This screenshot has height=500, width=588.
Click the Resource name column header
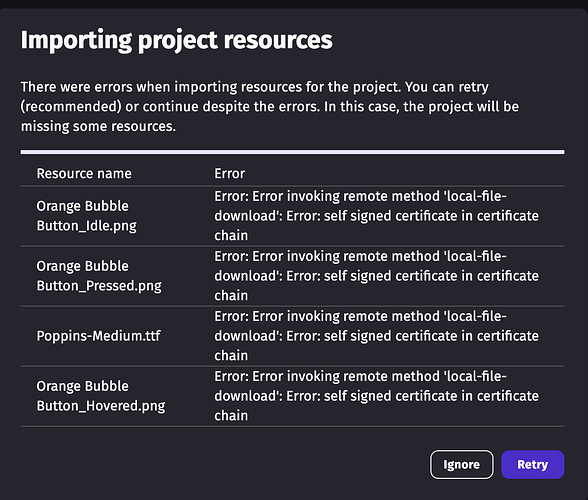pos(84,174)
